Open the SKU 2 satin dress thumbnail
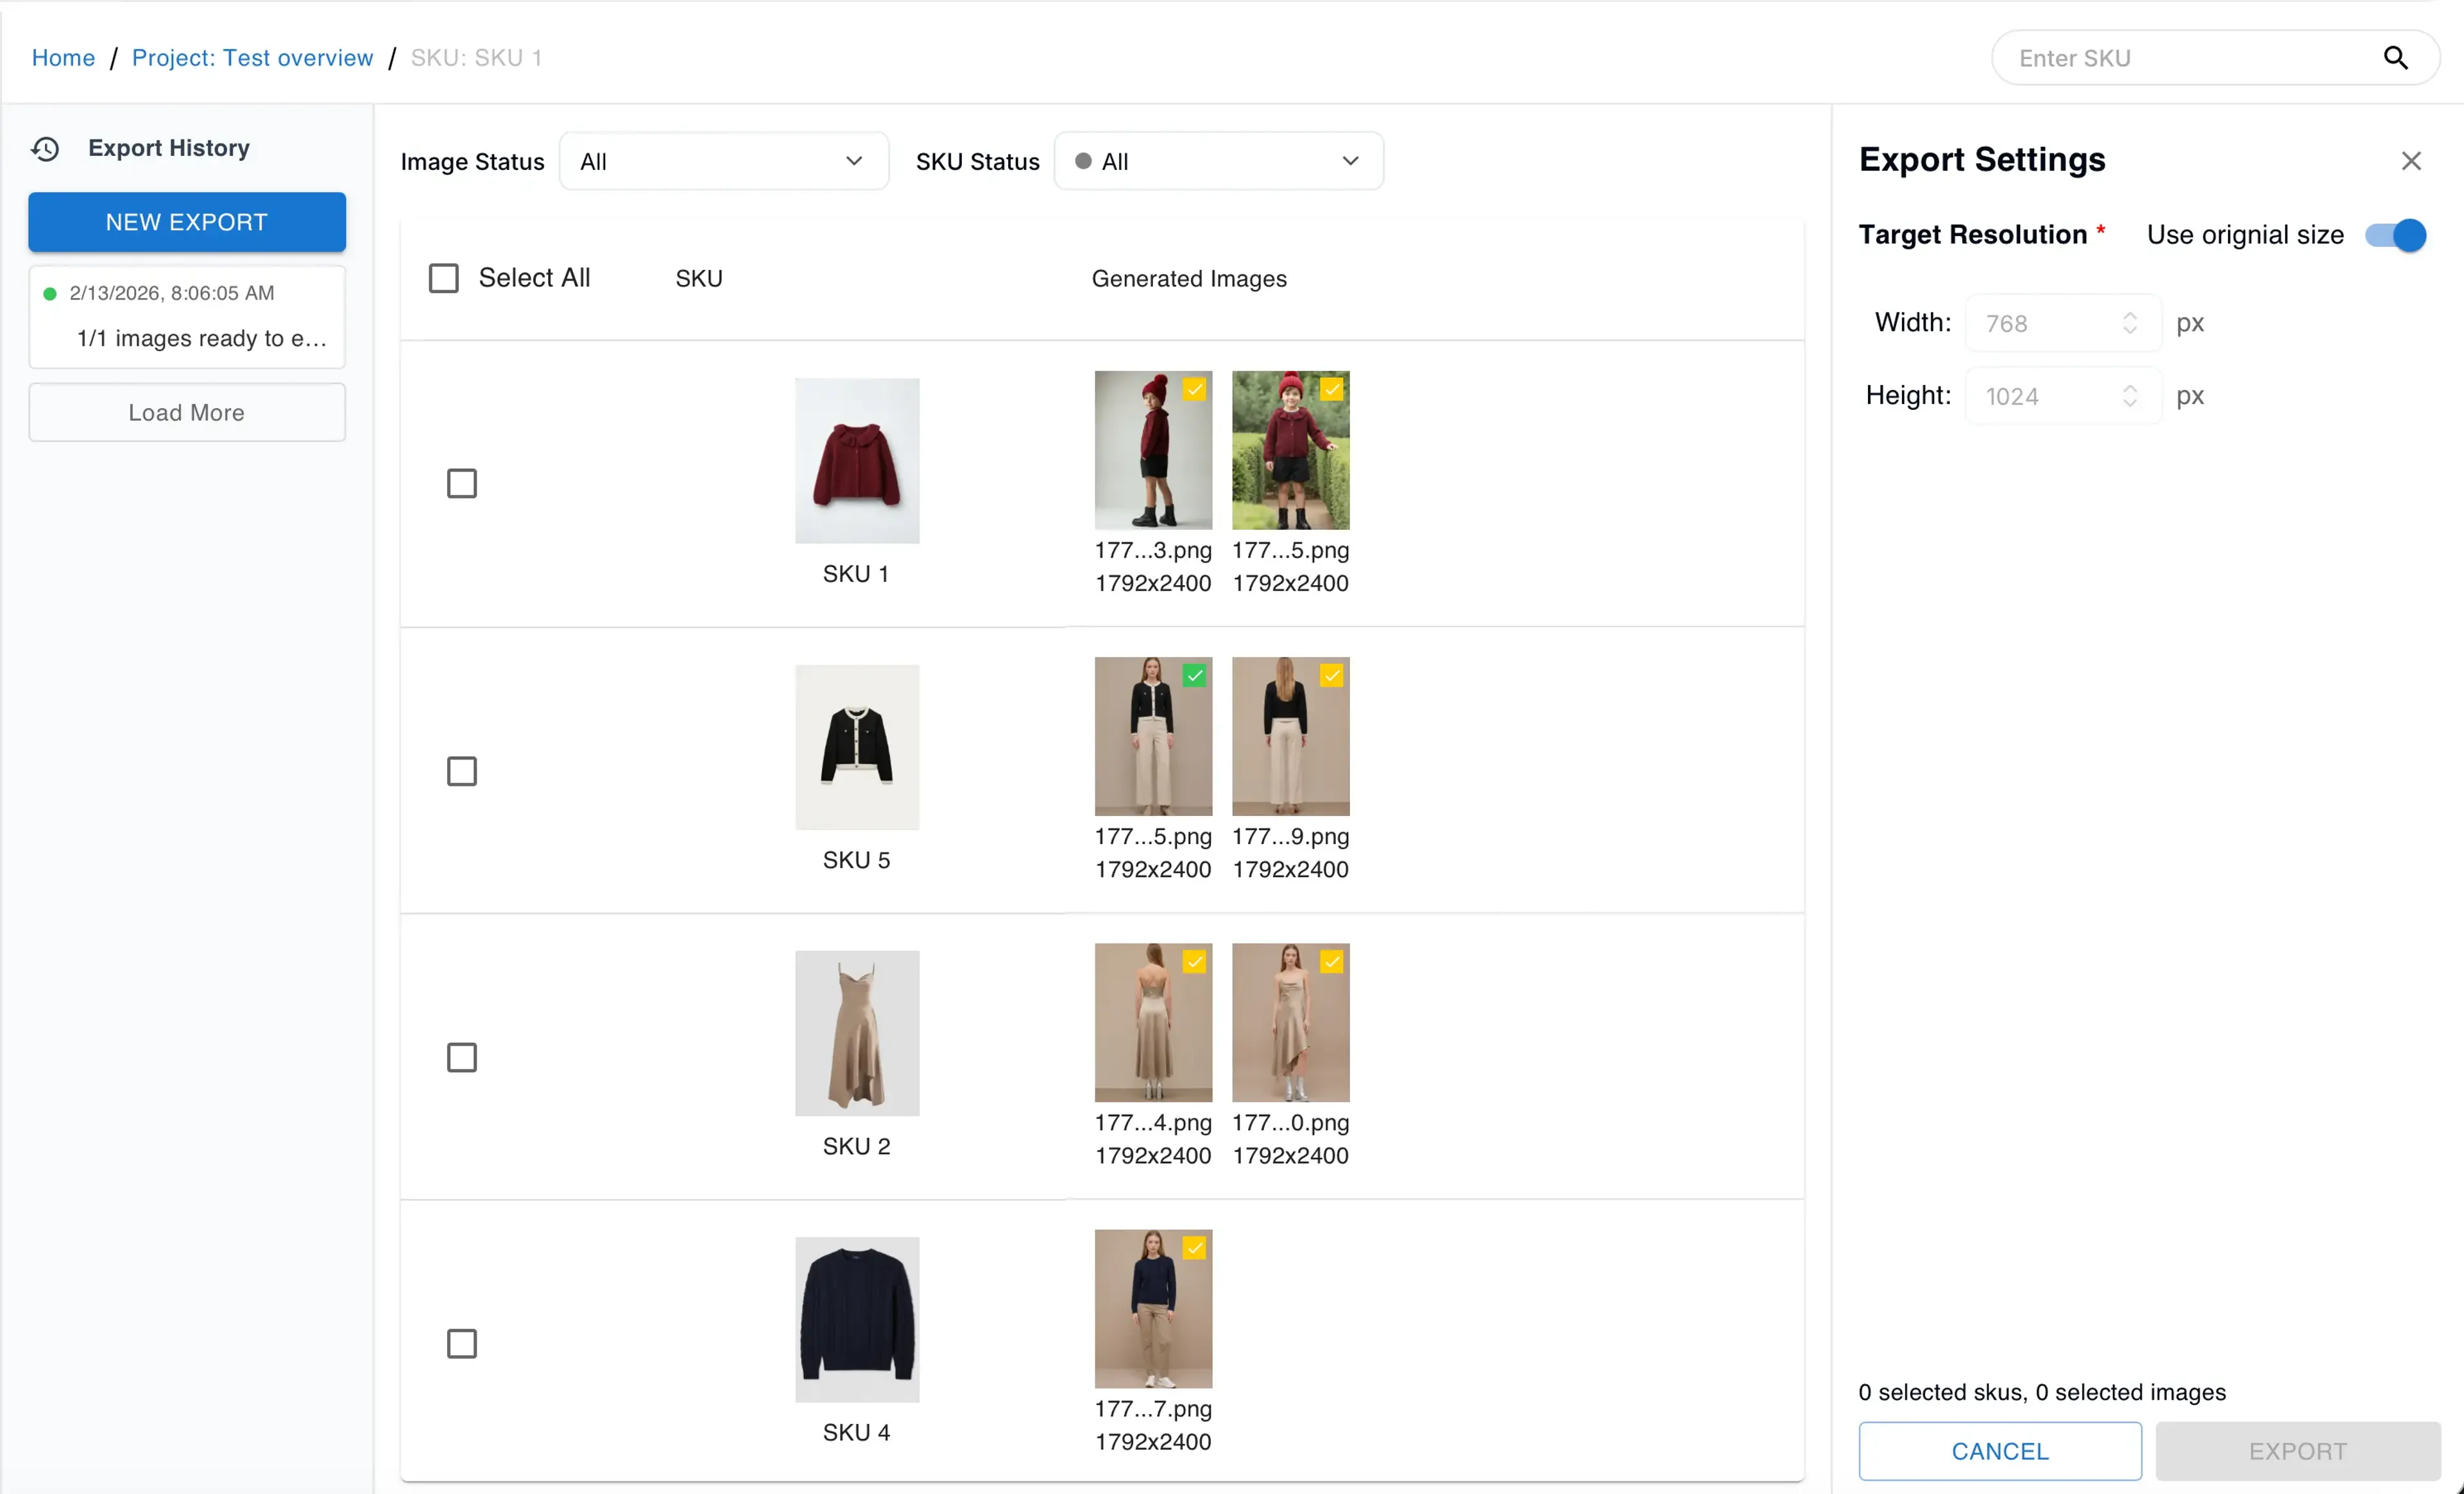This screenshot has height=1494, width=2464. click(857, 1033)
